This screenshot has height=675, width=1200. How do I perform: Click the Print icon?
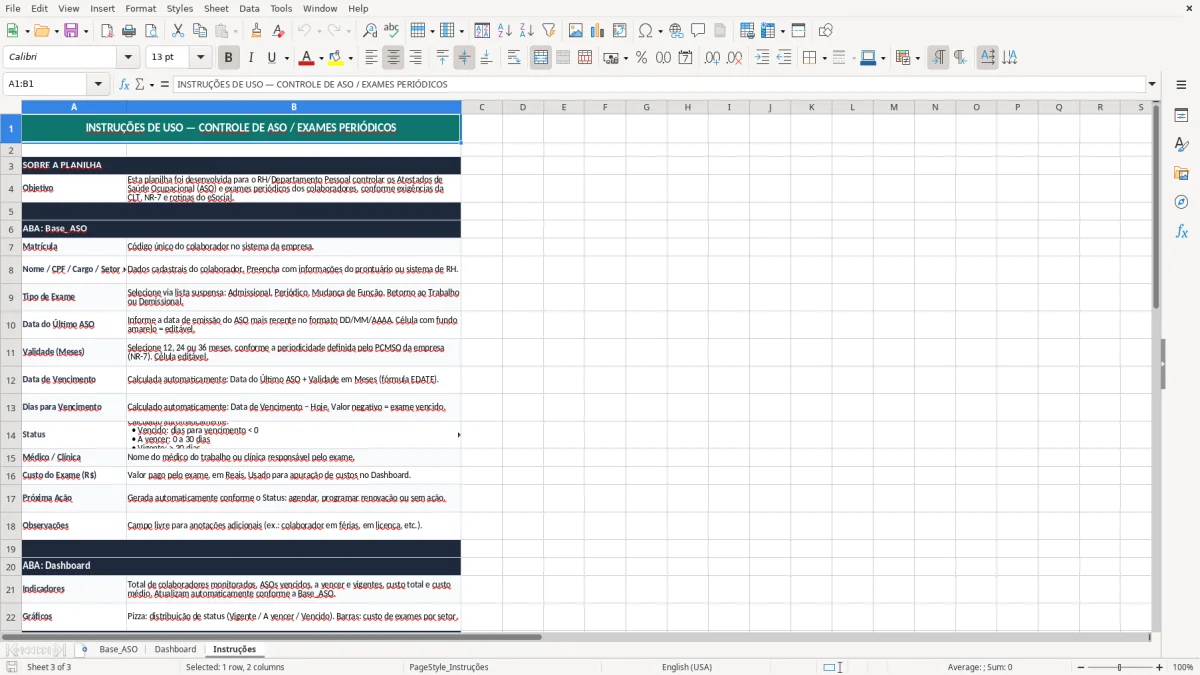(x=129, y=31)
